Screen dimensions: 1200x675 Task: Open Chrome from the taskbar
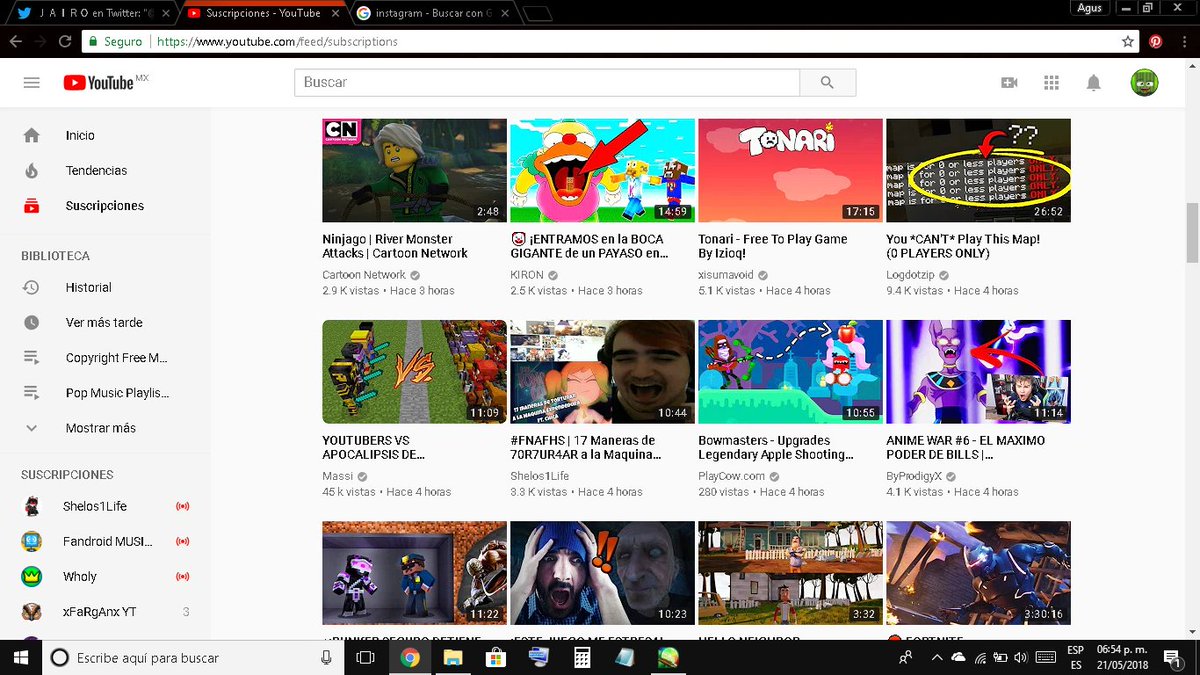[x=409, y=657]
